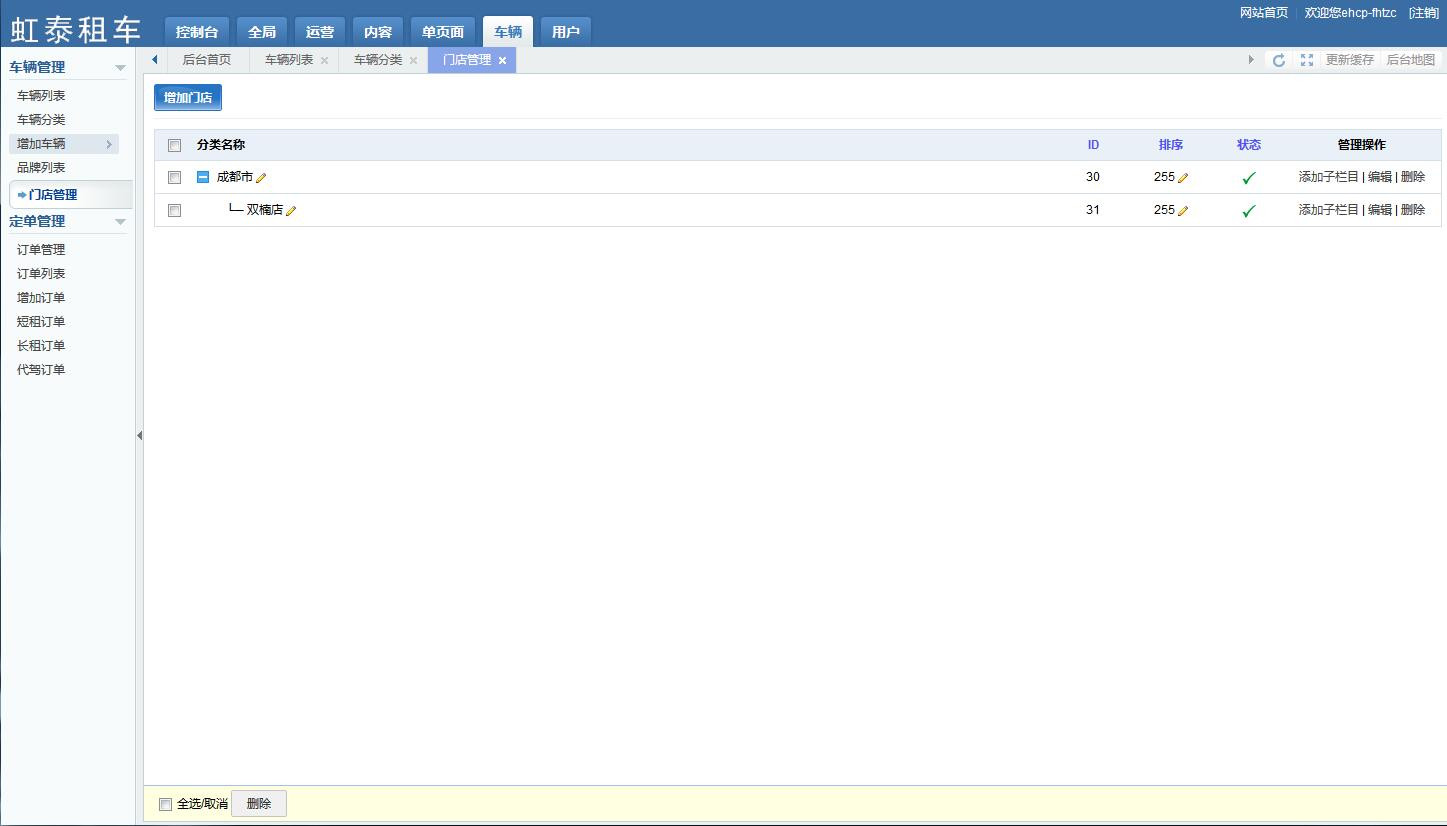
Task: Switch to the 车辆分类 tab
Action: click(x=377, y=60)
